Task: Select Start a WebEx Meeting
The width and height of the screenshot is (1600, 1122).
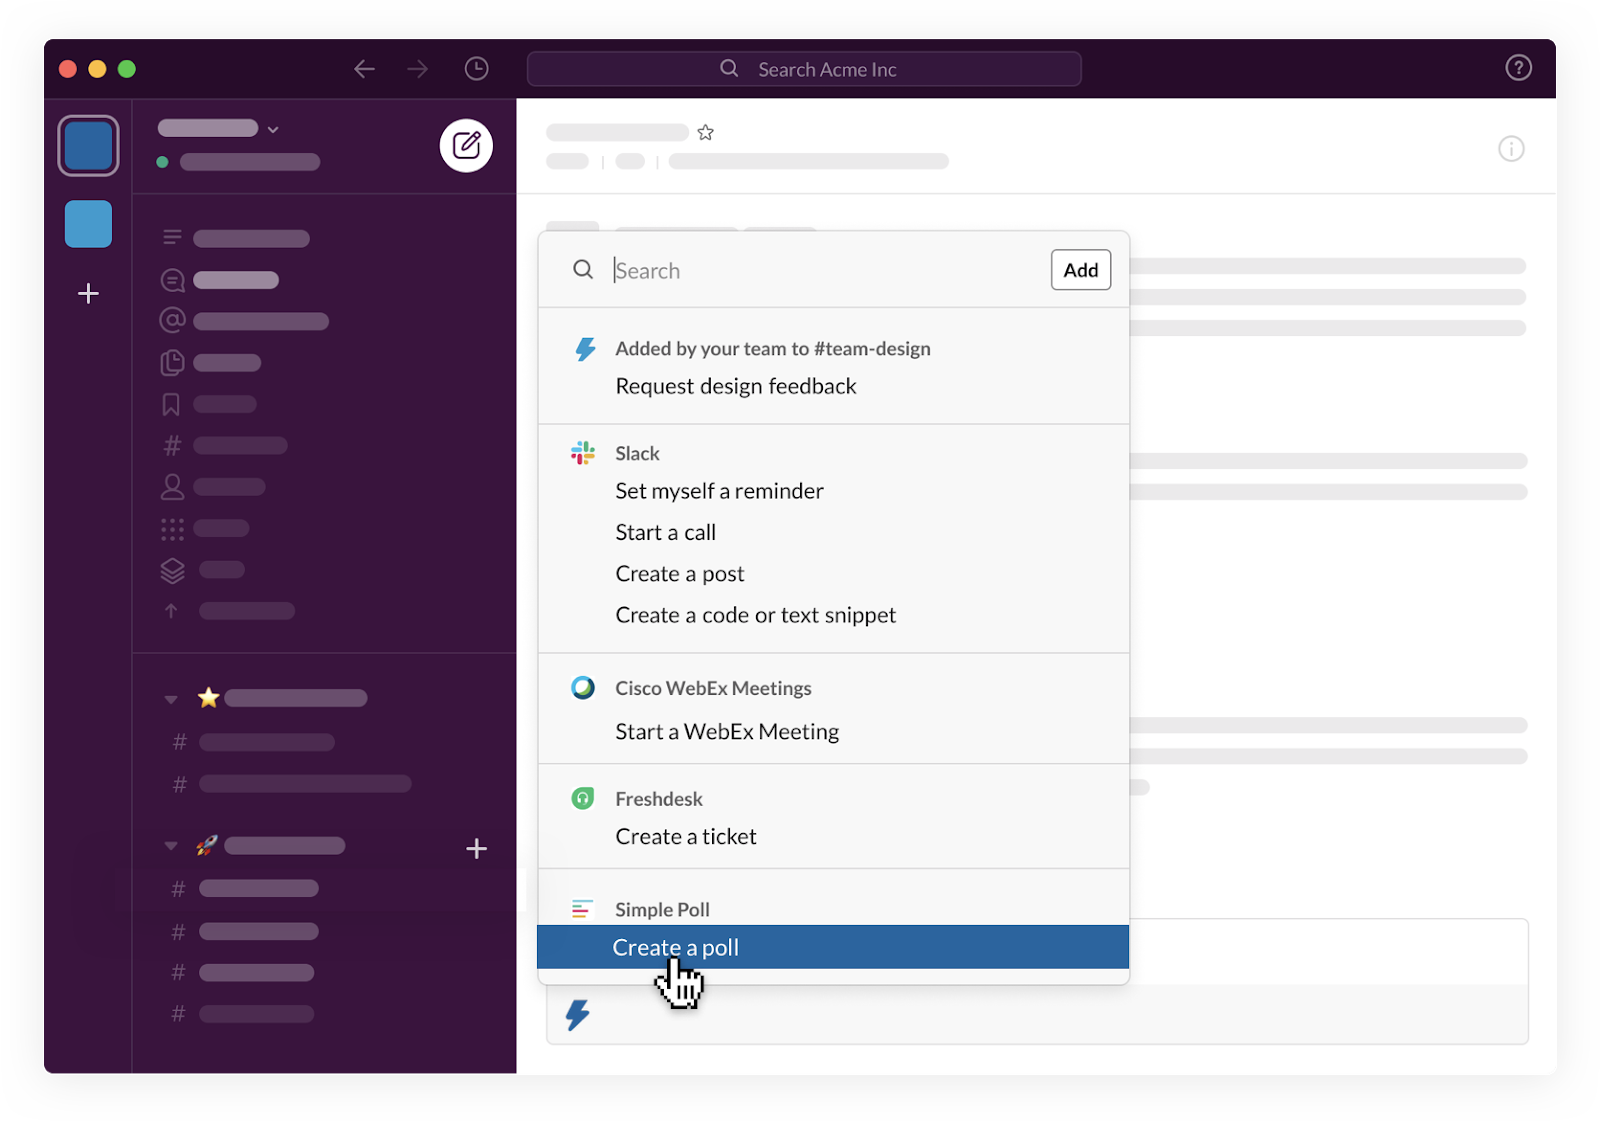Action: click(727, 732)
